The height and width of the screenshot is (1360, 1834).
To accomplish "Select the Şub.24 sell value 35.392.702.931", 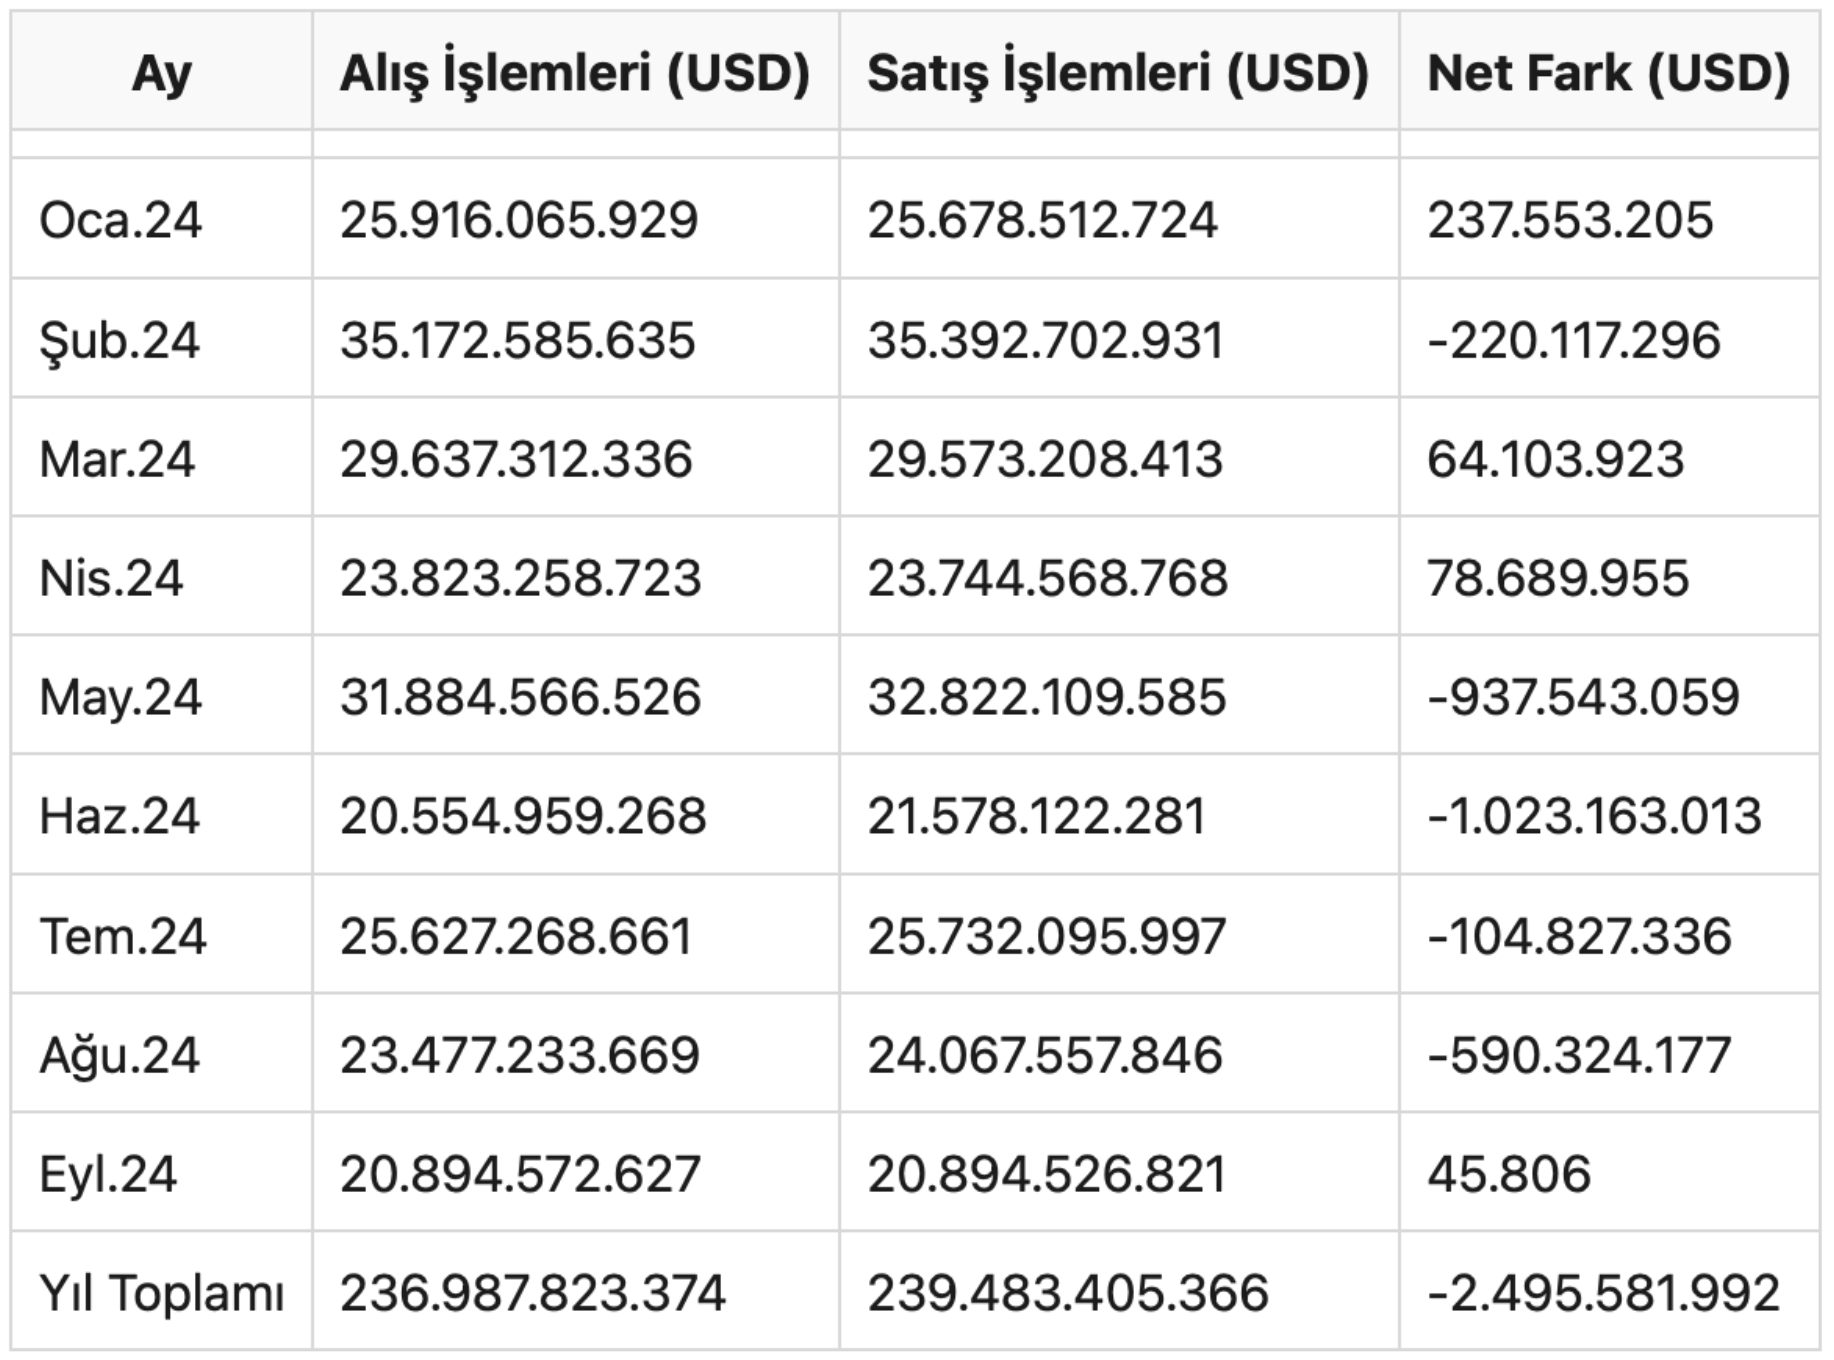I will coord(1045,340).
